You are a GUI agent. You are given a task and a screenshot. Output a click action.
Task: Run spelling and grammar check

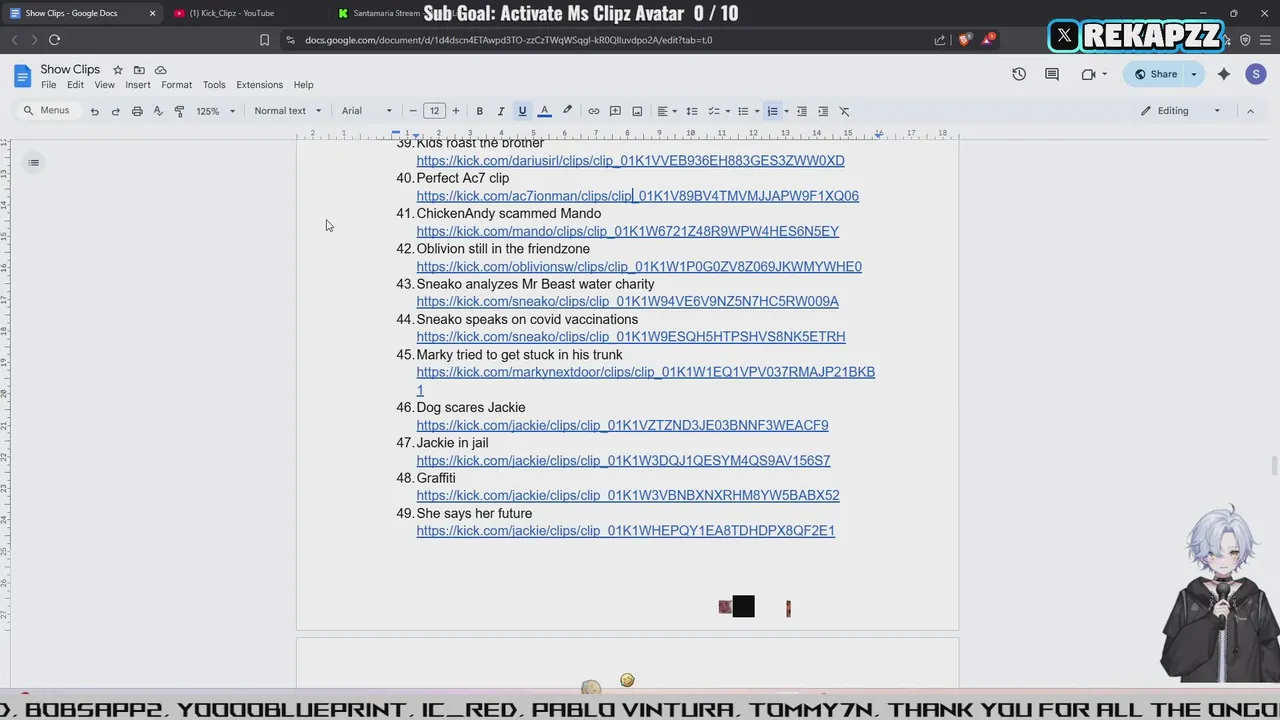point(158,111)
